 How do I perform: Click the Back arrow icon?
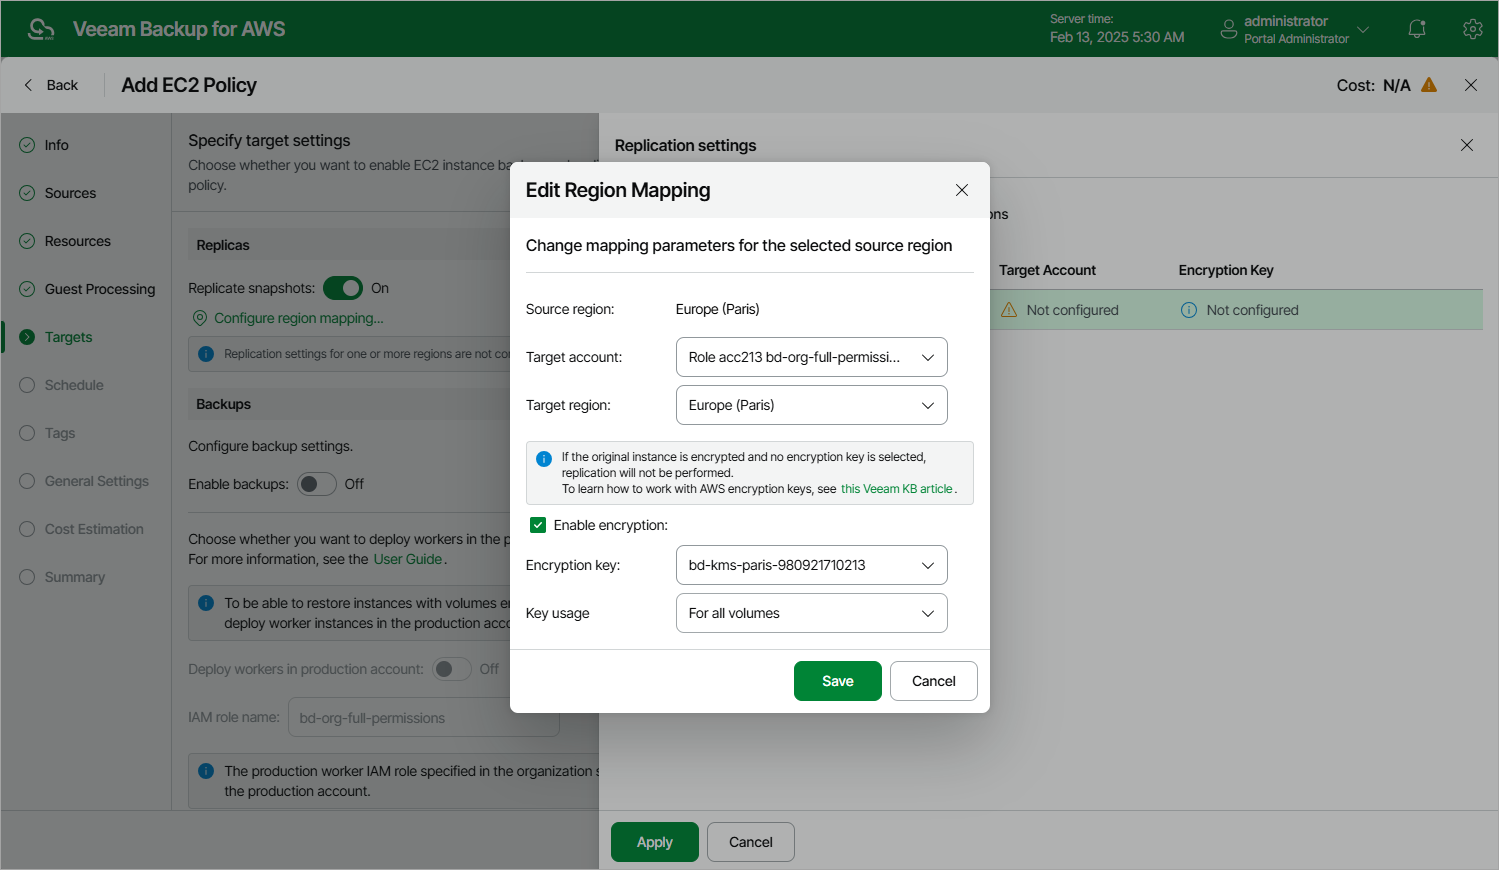[x=28, y=85]
